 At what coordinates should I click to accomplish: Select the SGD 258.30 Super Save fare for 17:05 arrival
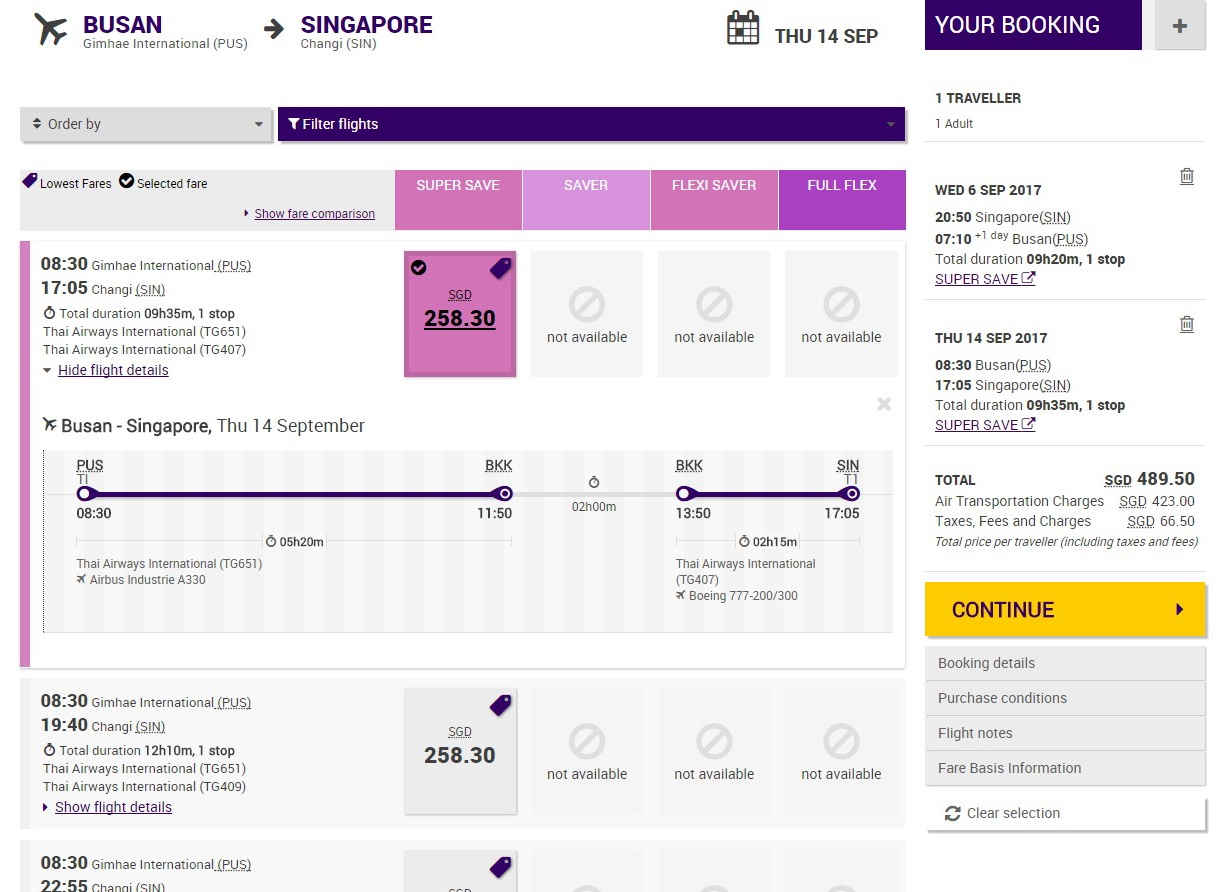[x=460, y=314]
